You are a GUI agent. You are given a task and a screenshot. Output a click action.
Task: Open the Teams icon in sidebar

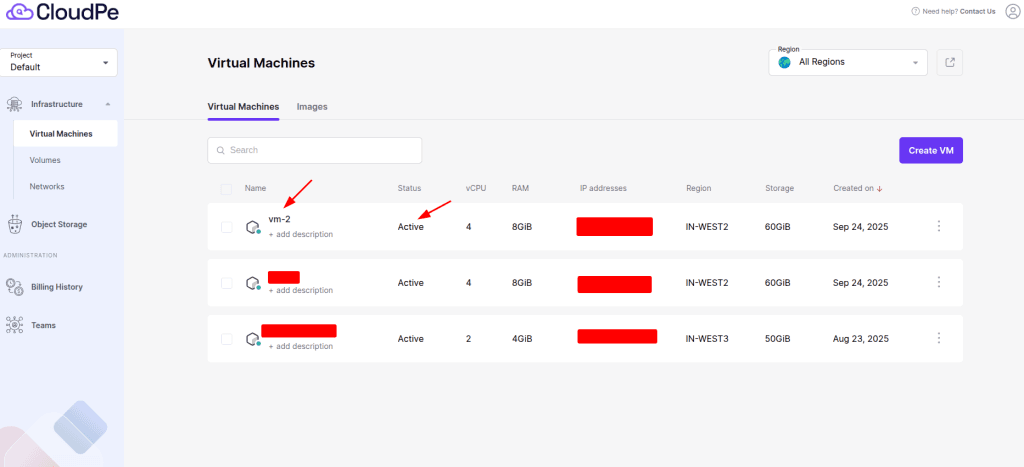14,325
